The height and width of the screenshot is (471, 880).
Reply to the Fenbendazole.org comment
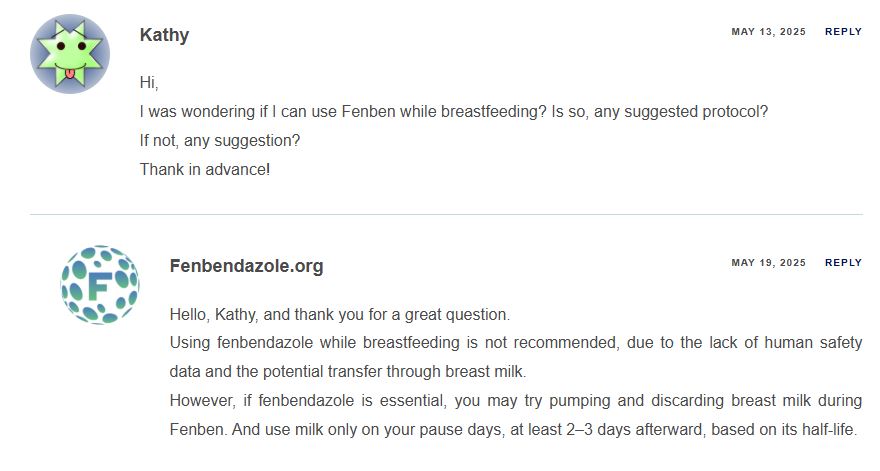point(843,263)
